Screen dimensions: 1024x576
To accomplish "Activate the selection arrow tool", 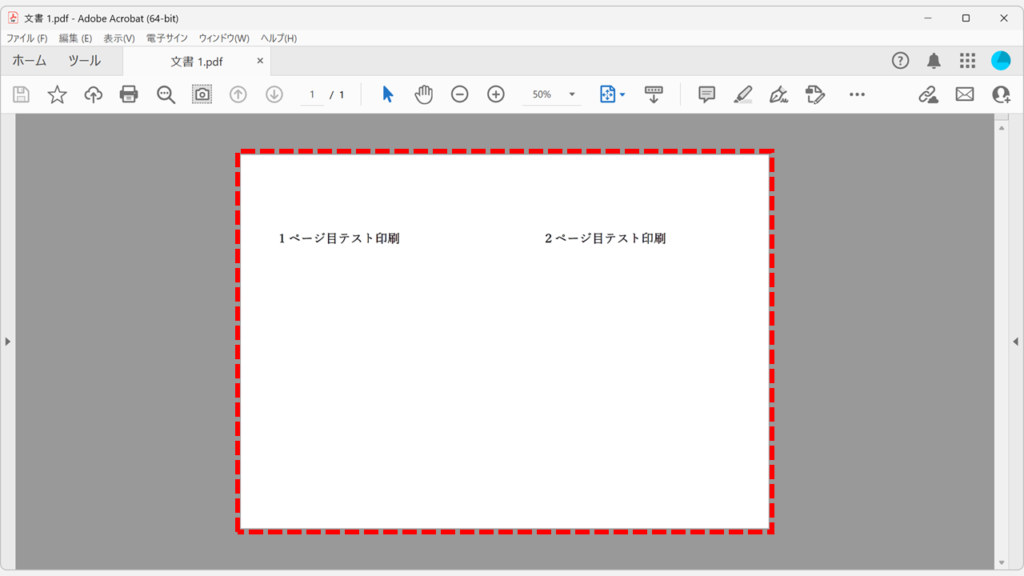I will 388,95.
